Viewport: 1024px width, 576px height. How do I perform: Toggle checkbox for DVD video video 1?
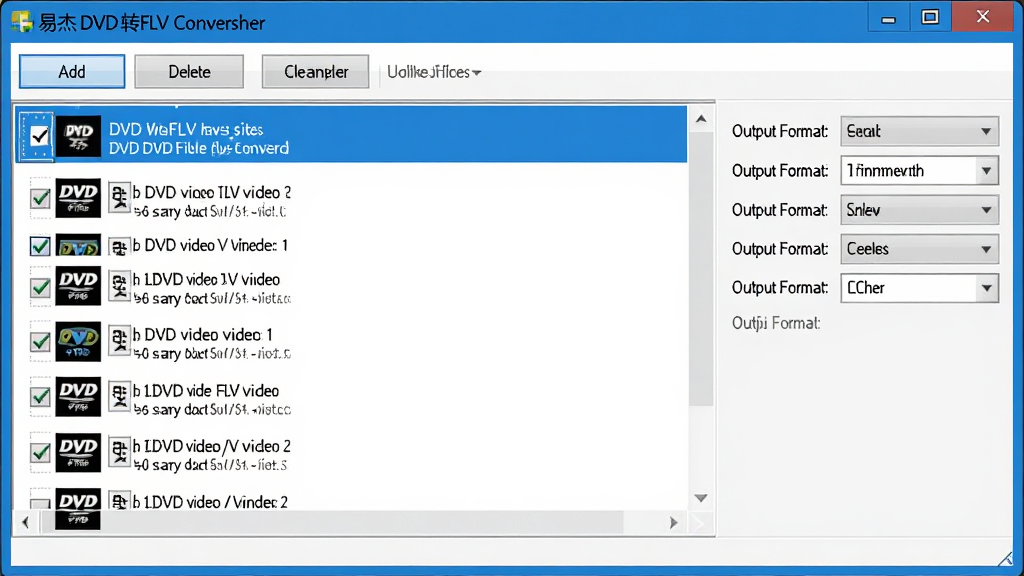point(40,342)
